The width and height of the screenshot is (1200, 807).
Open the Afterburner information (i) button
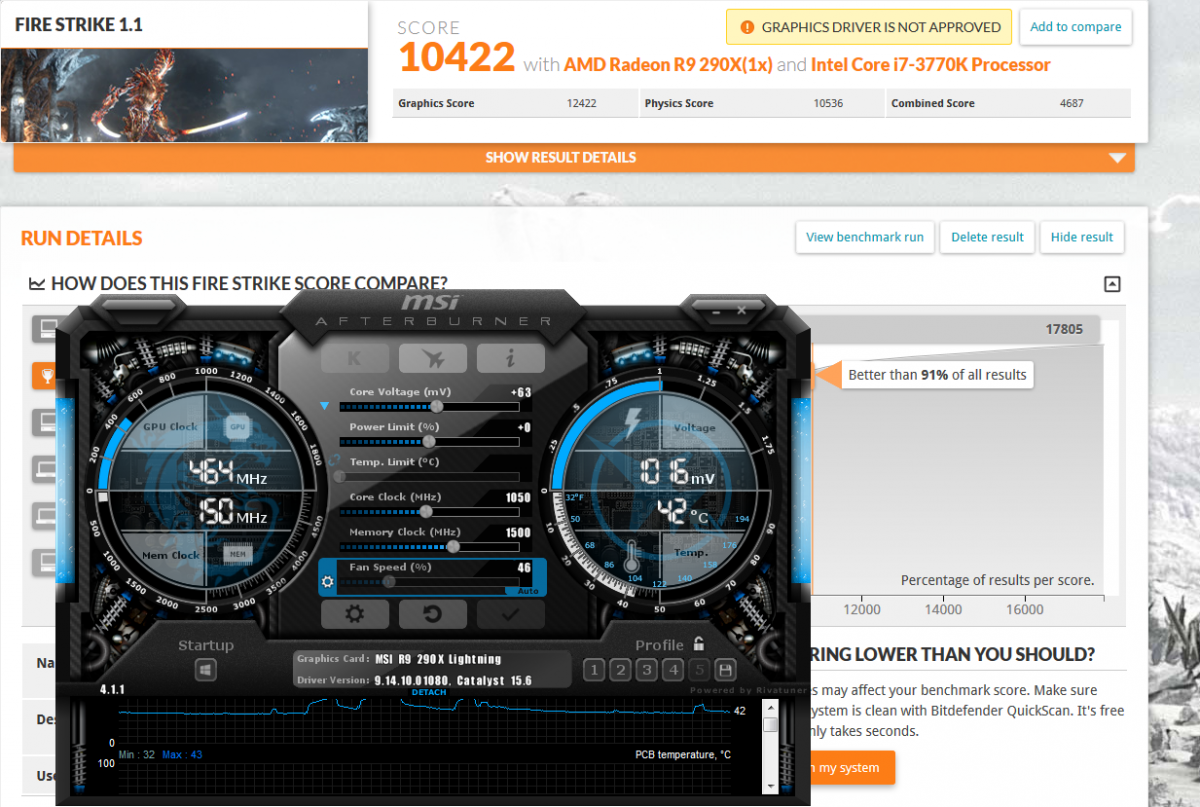511,358
